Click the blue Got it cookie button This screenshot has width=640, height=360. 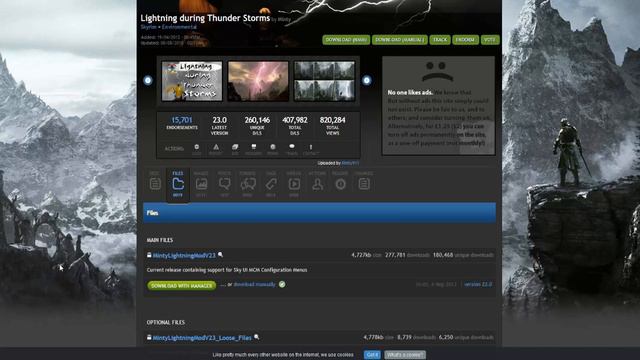[x=372, y=355]
